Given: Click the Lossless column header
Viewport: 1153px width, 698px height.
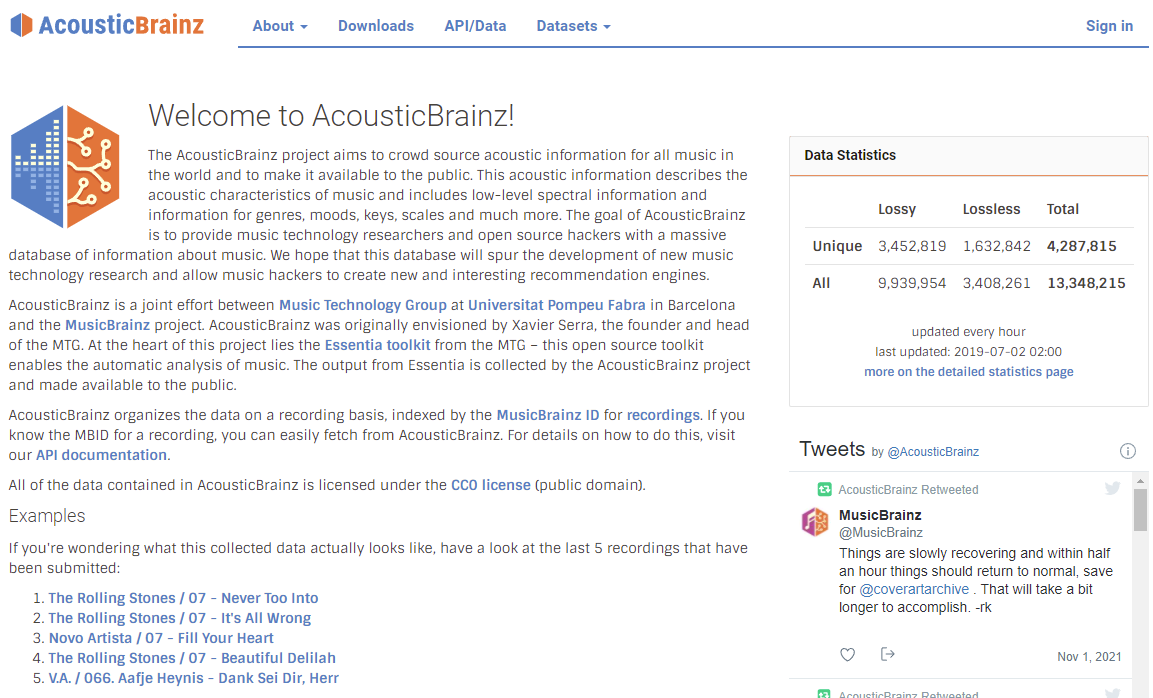Looking at the screenshot, I should tap(991, 209).
